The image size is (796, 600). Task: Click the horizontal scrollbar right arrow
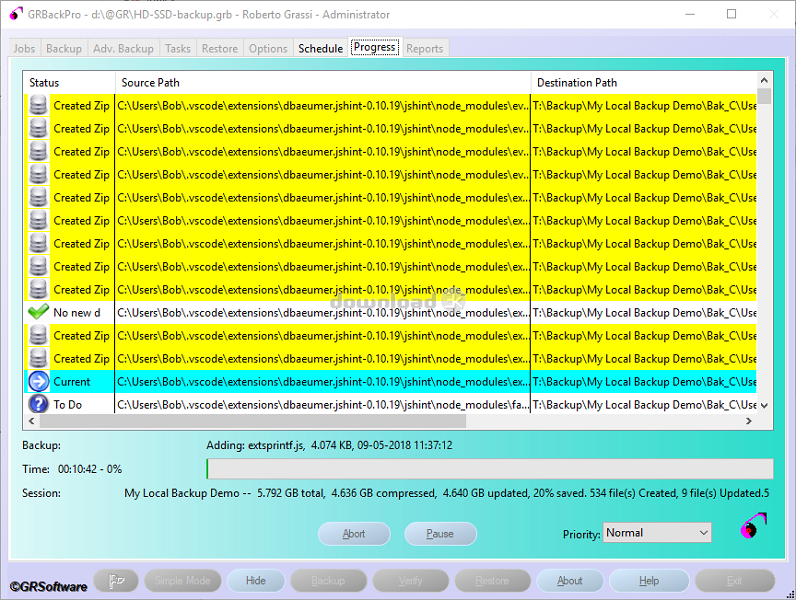tap(748, 421)
